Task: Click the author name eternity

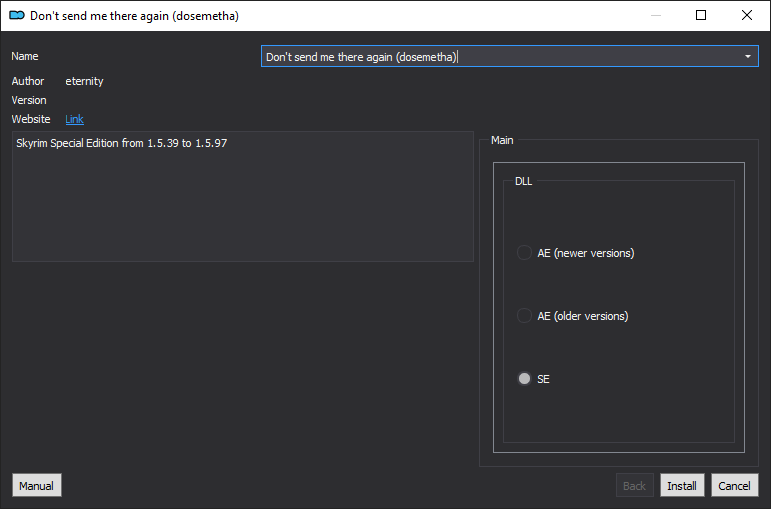Action: [85, 81]
